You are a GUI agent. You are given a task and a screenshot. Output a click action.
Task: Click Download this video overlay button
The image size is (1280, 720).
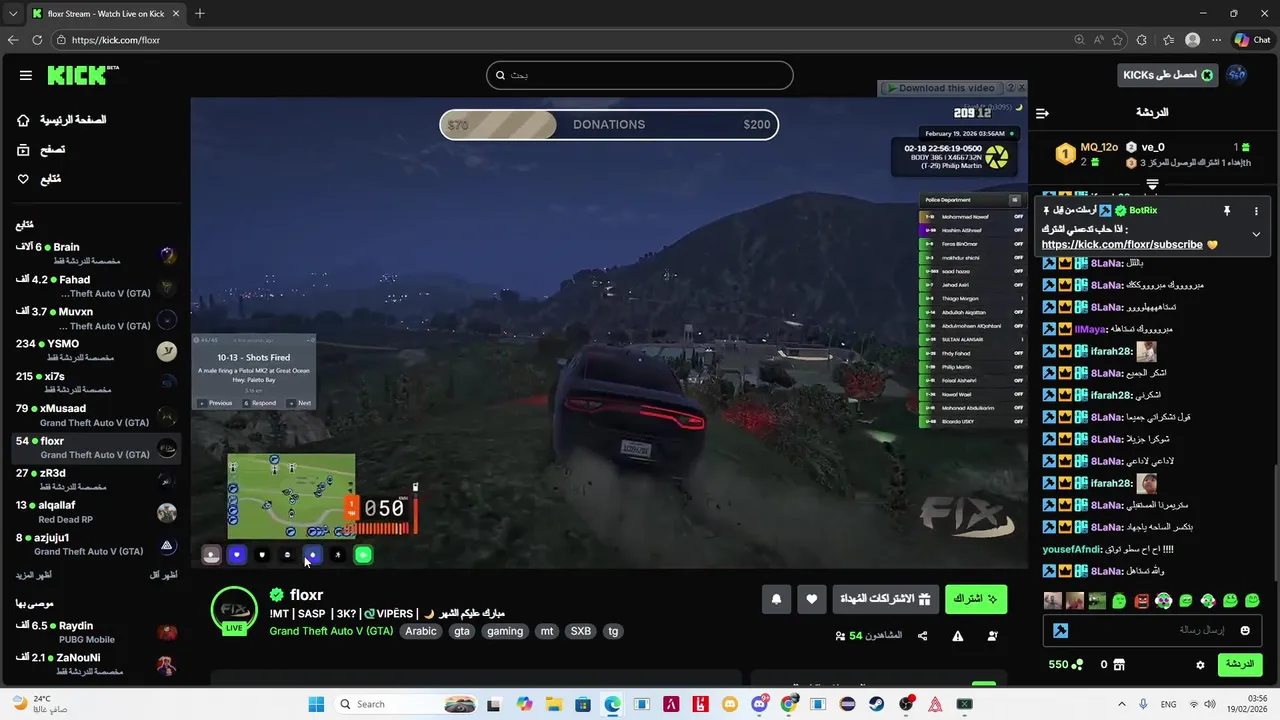tap(940, 88)
